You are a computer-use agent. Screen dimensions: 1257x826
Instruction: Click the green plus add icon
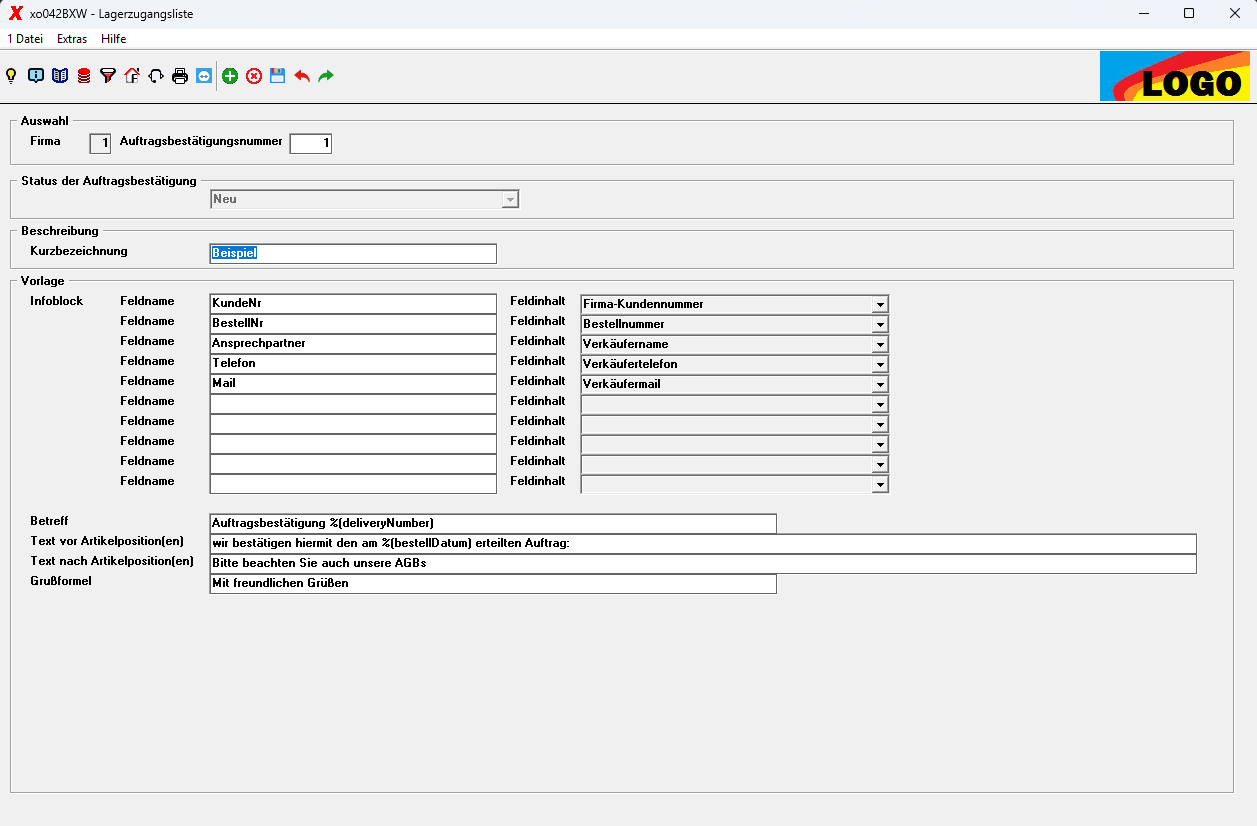(230, 76)
